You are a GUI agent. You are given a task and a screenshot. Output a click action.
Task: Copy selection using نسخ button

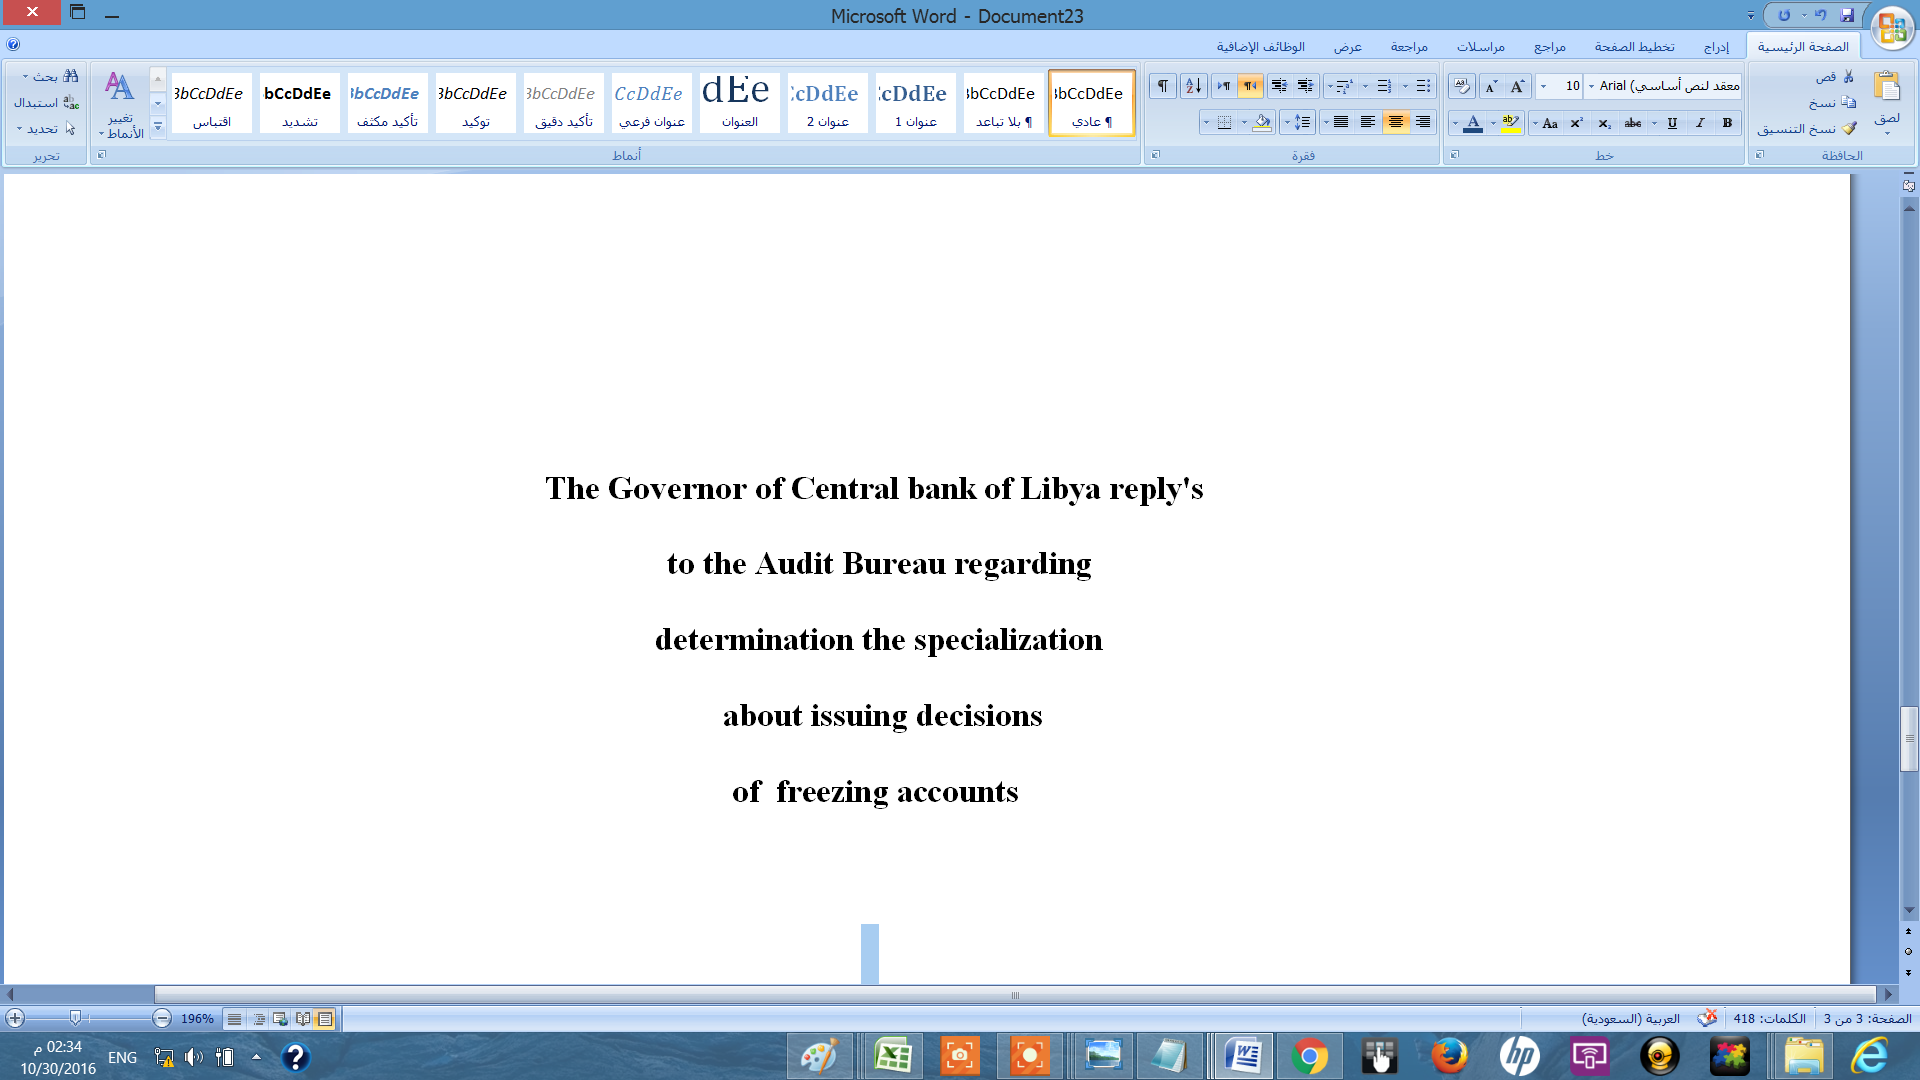click(x=1832, y=103)
